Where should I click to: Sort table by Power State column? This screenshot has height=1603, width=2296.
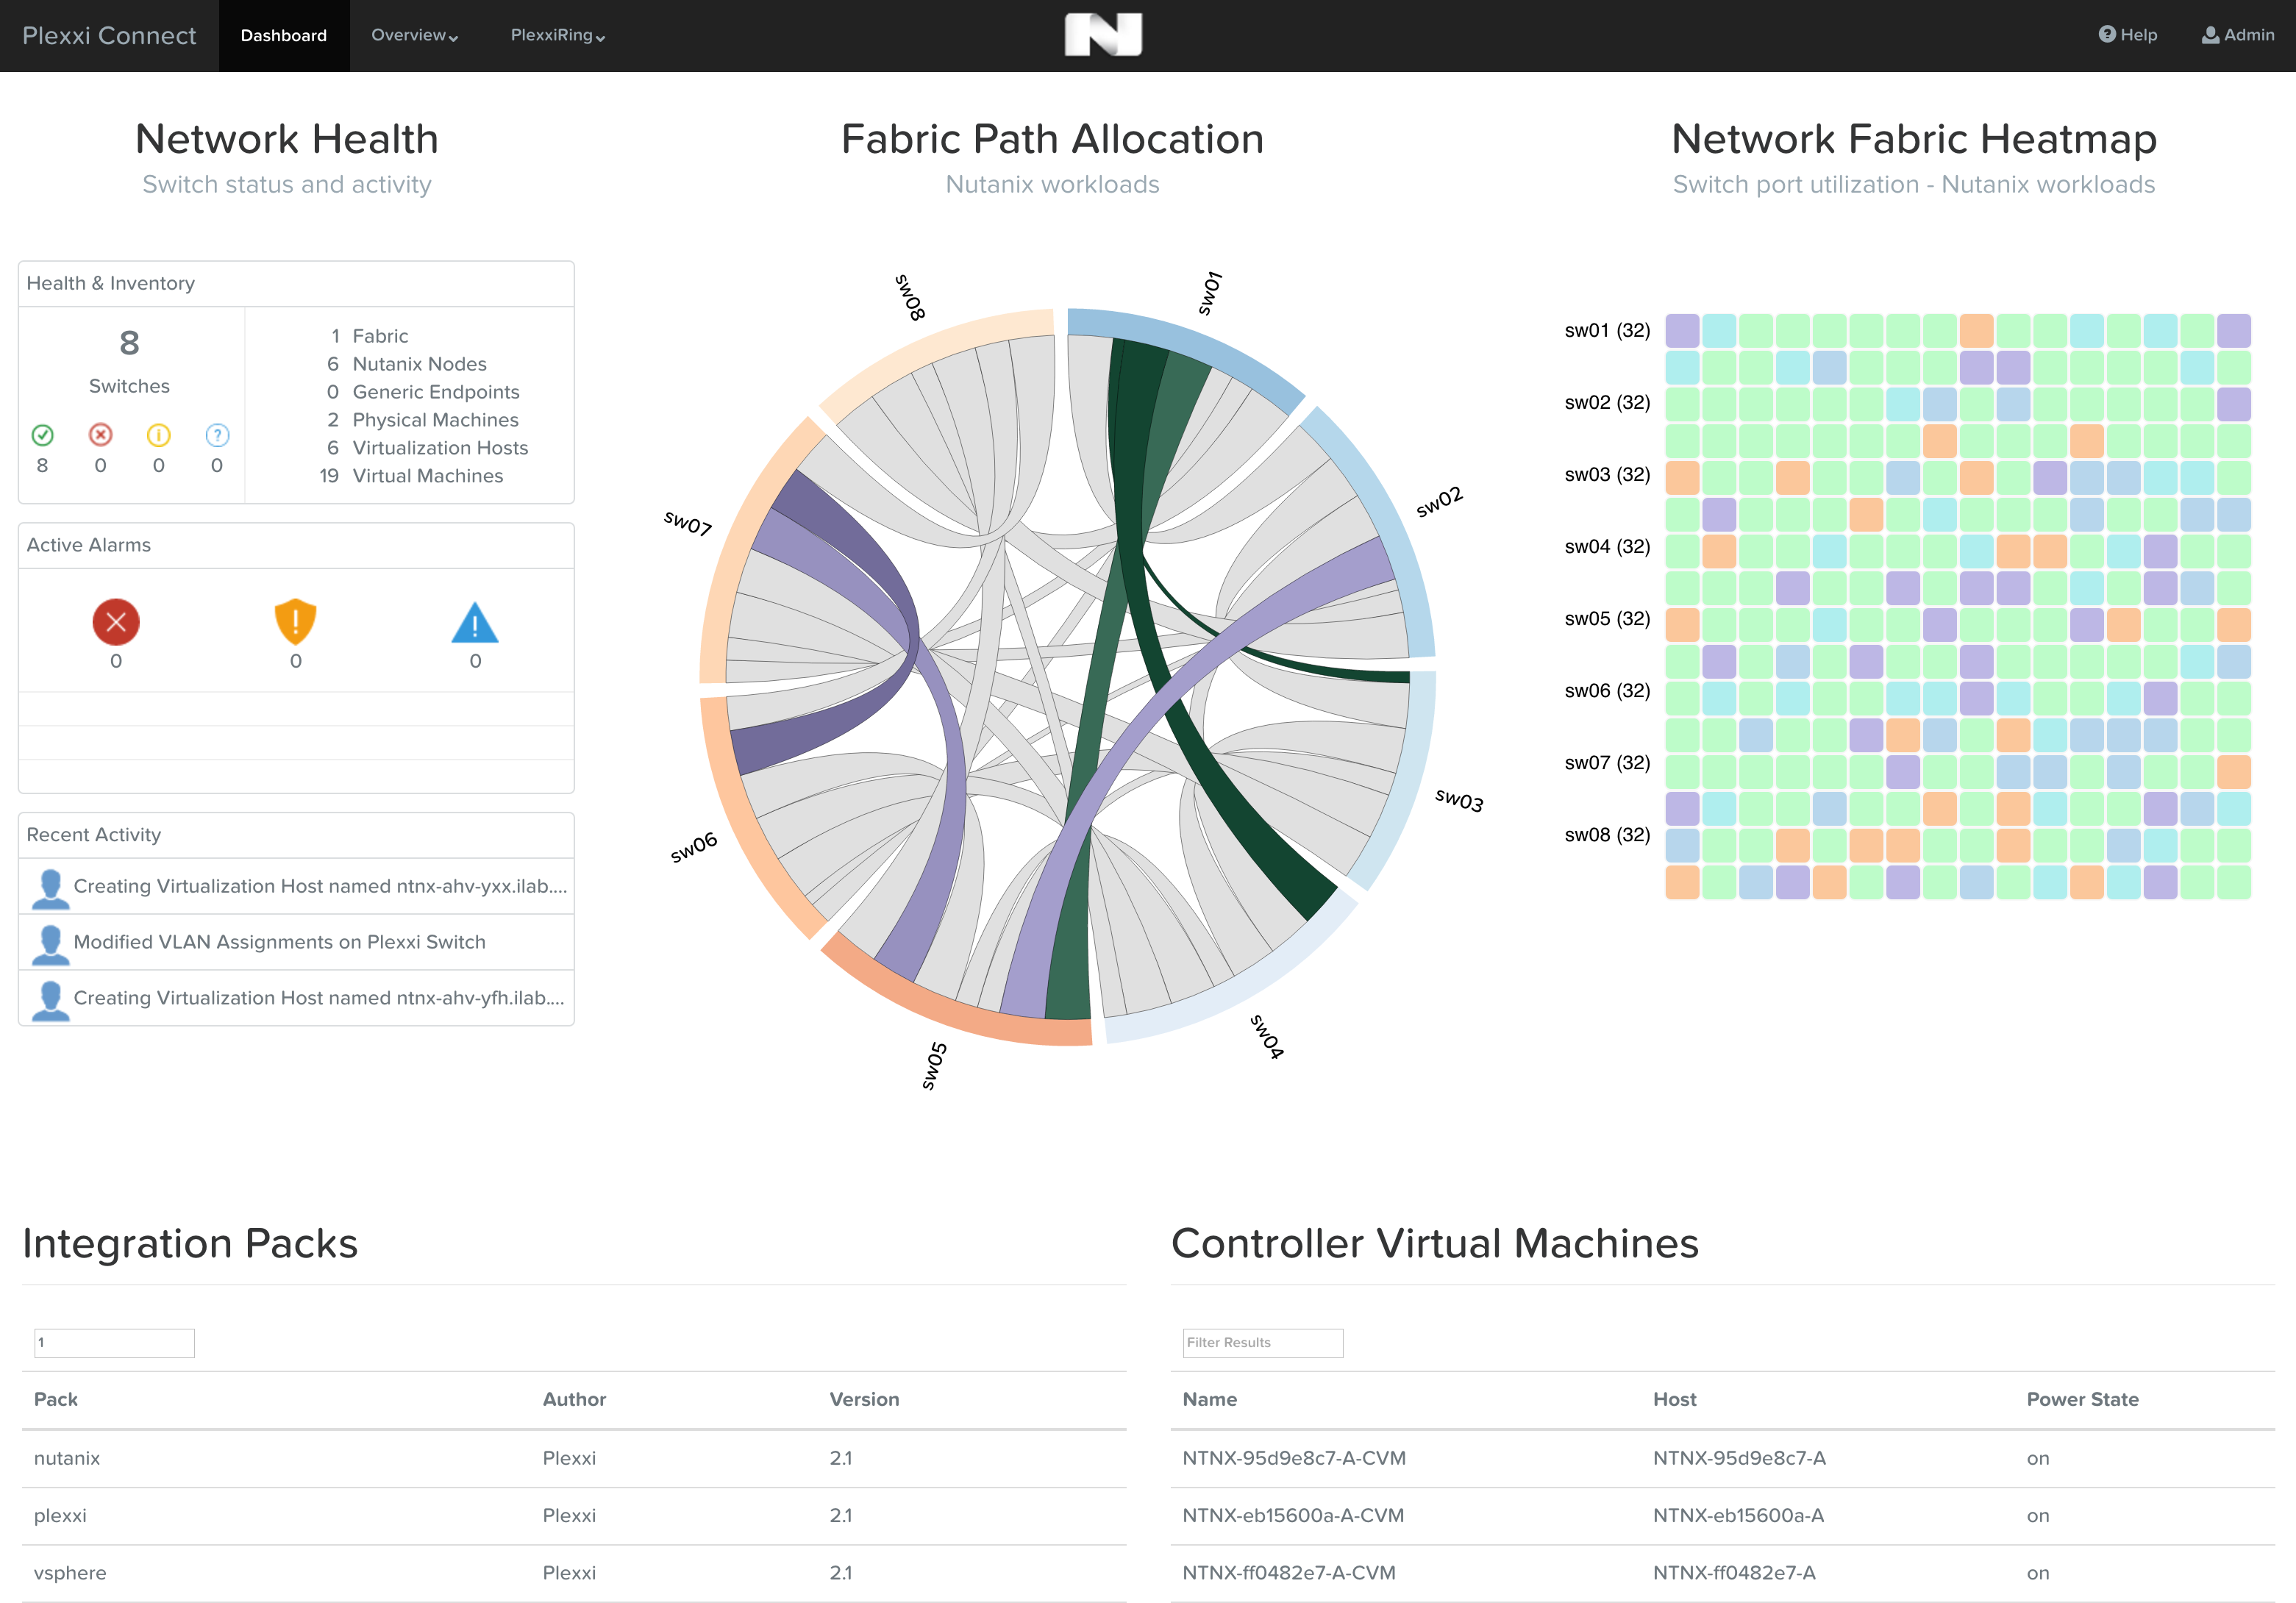2082,1399
